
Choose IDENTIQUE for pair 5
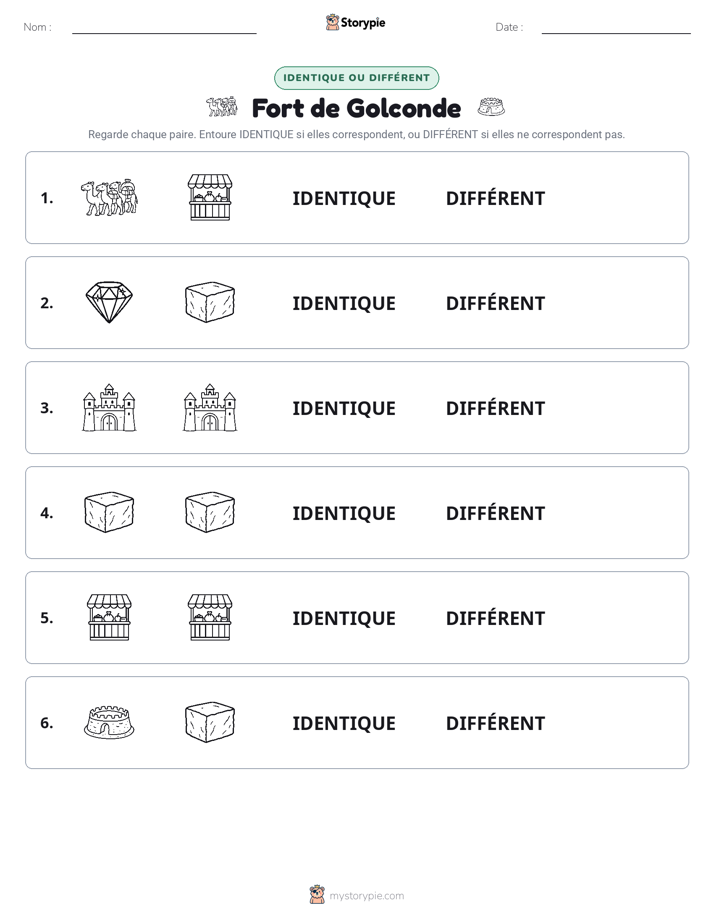coord(344,618)
